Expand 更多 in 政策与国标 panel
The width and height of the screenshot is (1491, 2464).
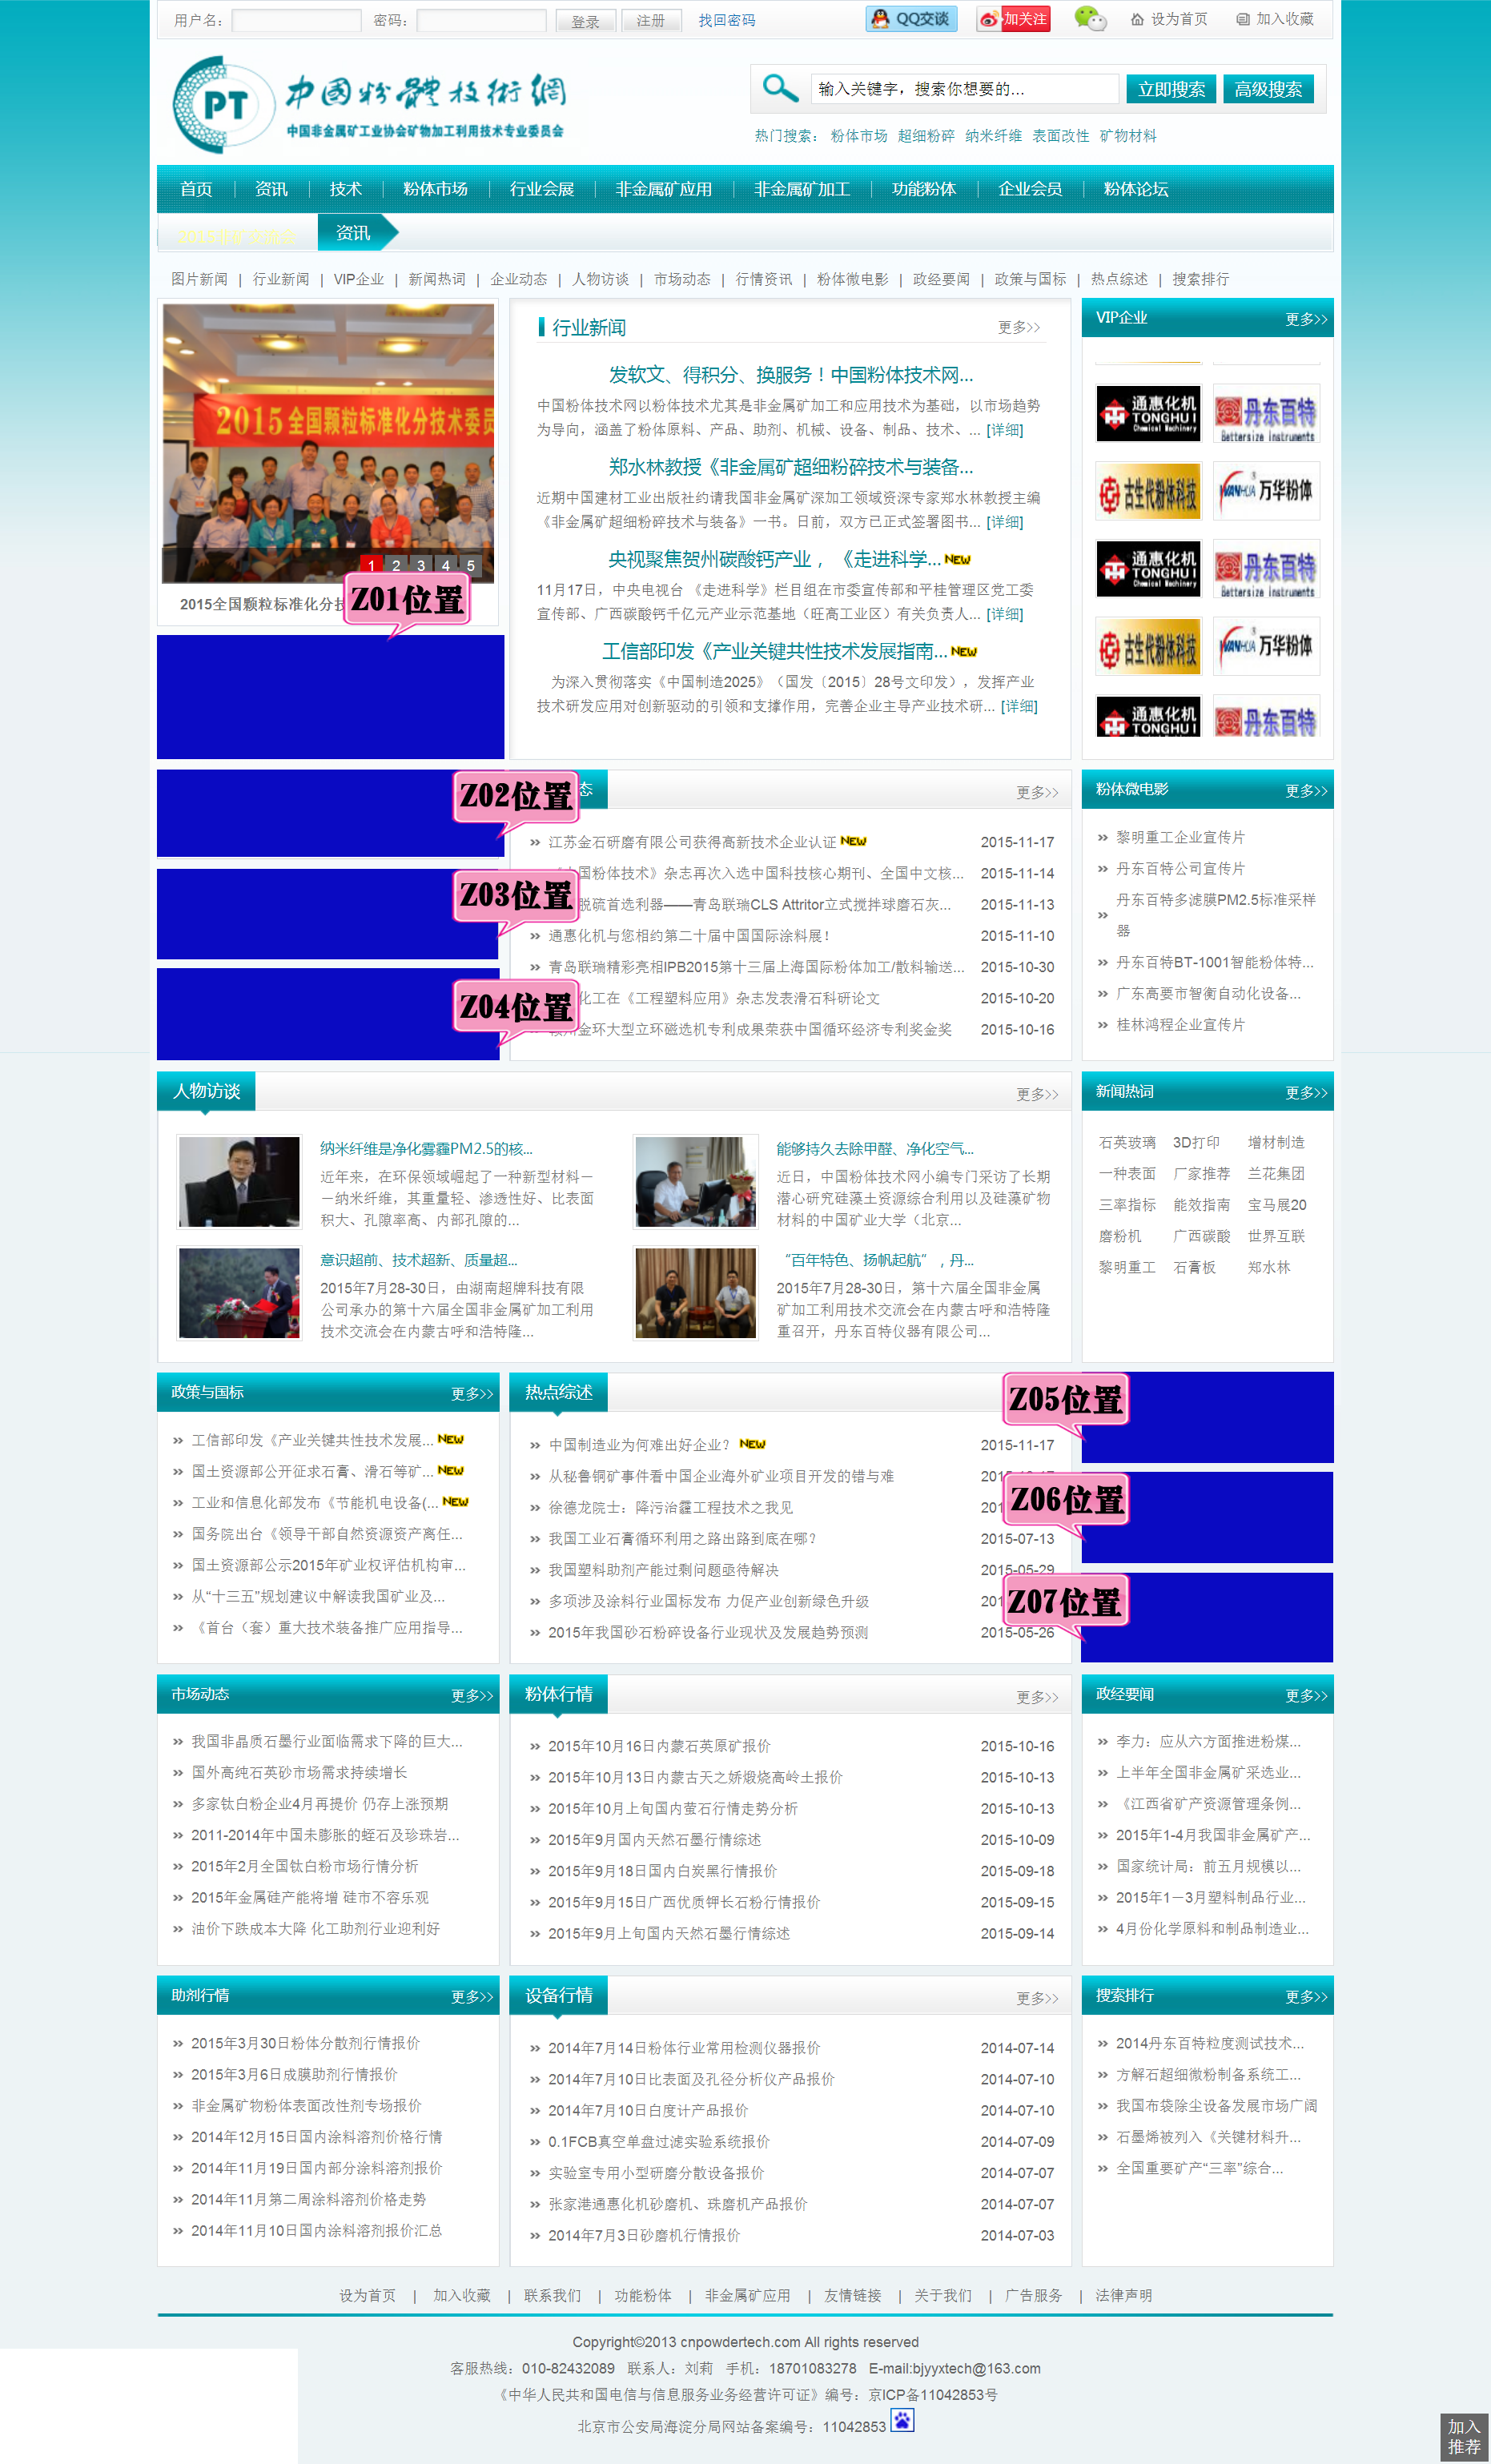[472, 1394]
